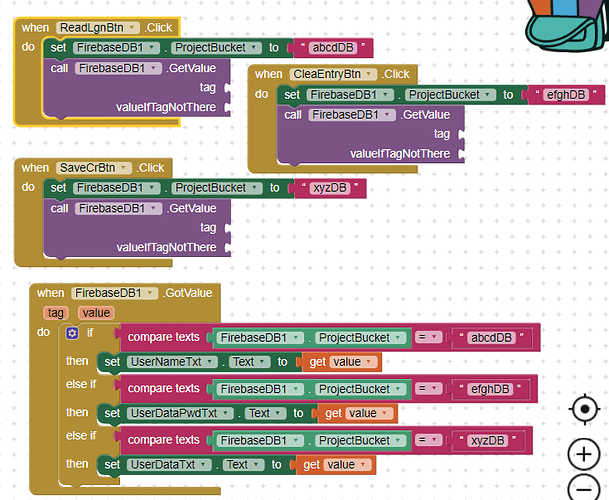Open ProjectBucket dropdown in CleaEntryBtn block
Image resolution: width=609 pixels, height=500 pixels.
point(451,95)
